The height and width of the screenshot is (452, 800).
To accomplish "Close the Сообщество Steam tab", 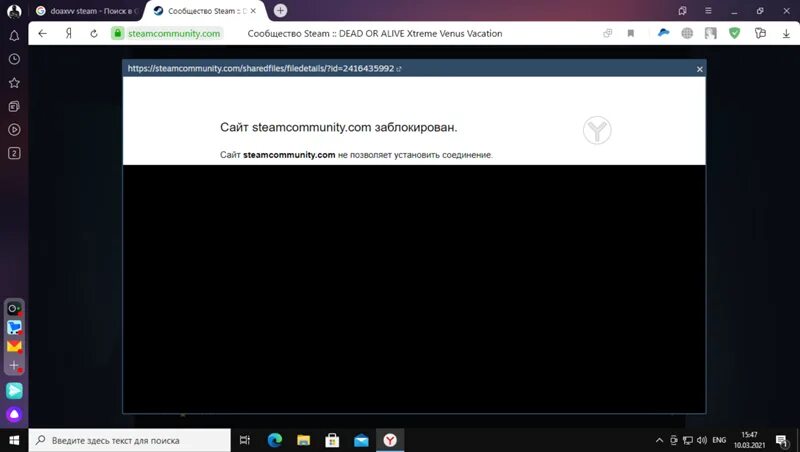I will point(253,11).
